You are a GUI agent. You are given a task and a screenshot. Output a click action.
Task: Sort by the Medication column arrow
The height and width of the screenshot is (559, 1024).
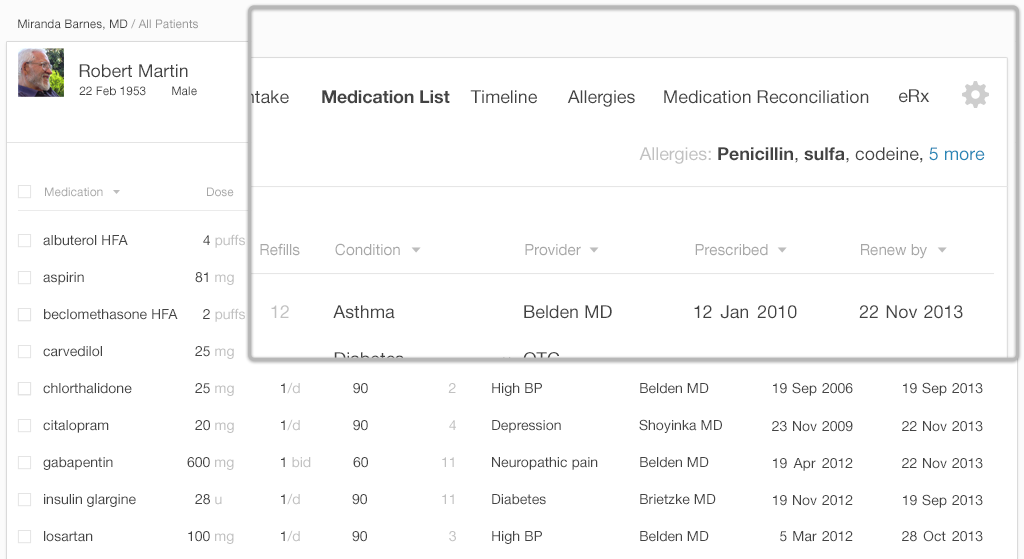(116, 192)
